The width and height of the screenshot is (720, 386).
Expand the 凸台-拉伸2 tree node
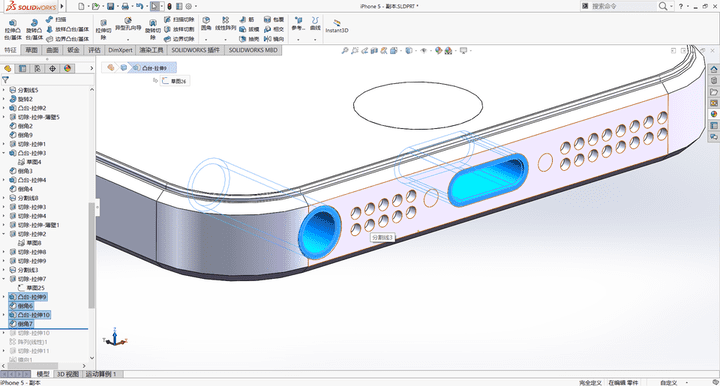[4, 108]
